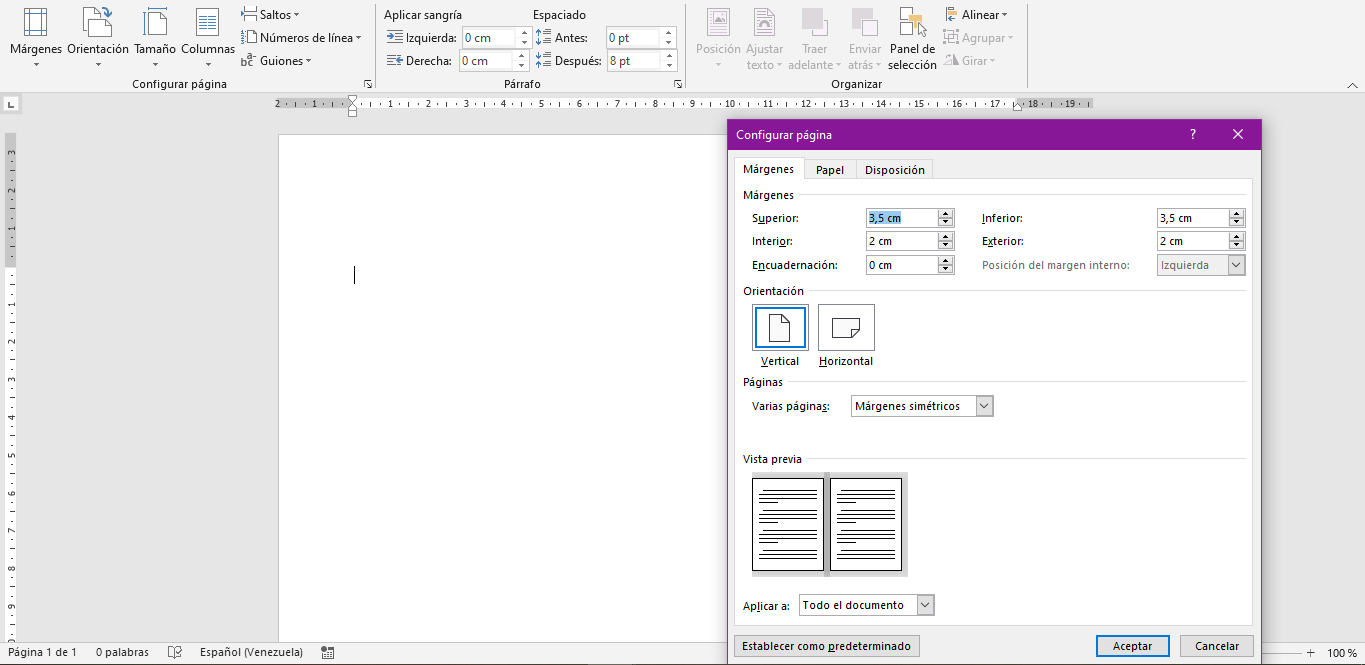Viewport: 1365px width, 665px height.
Task: Open the Márgenes ribbon dropdown
Action: tap(36, 38)
